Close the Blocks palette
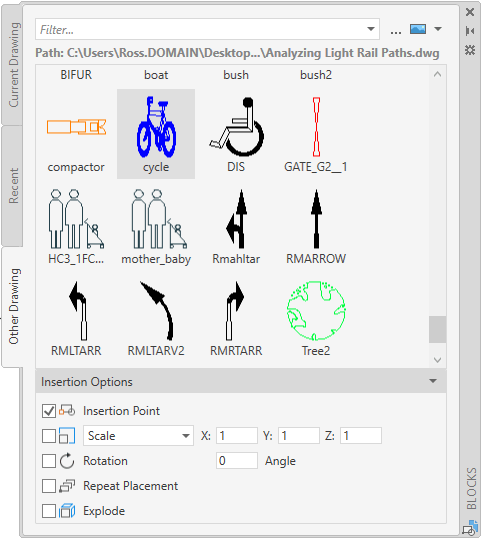Viewport: 482px width, 538px height. click(x=470, y=12)
